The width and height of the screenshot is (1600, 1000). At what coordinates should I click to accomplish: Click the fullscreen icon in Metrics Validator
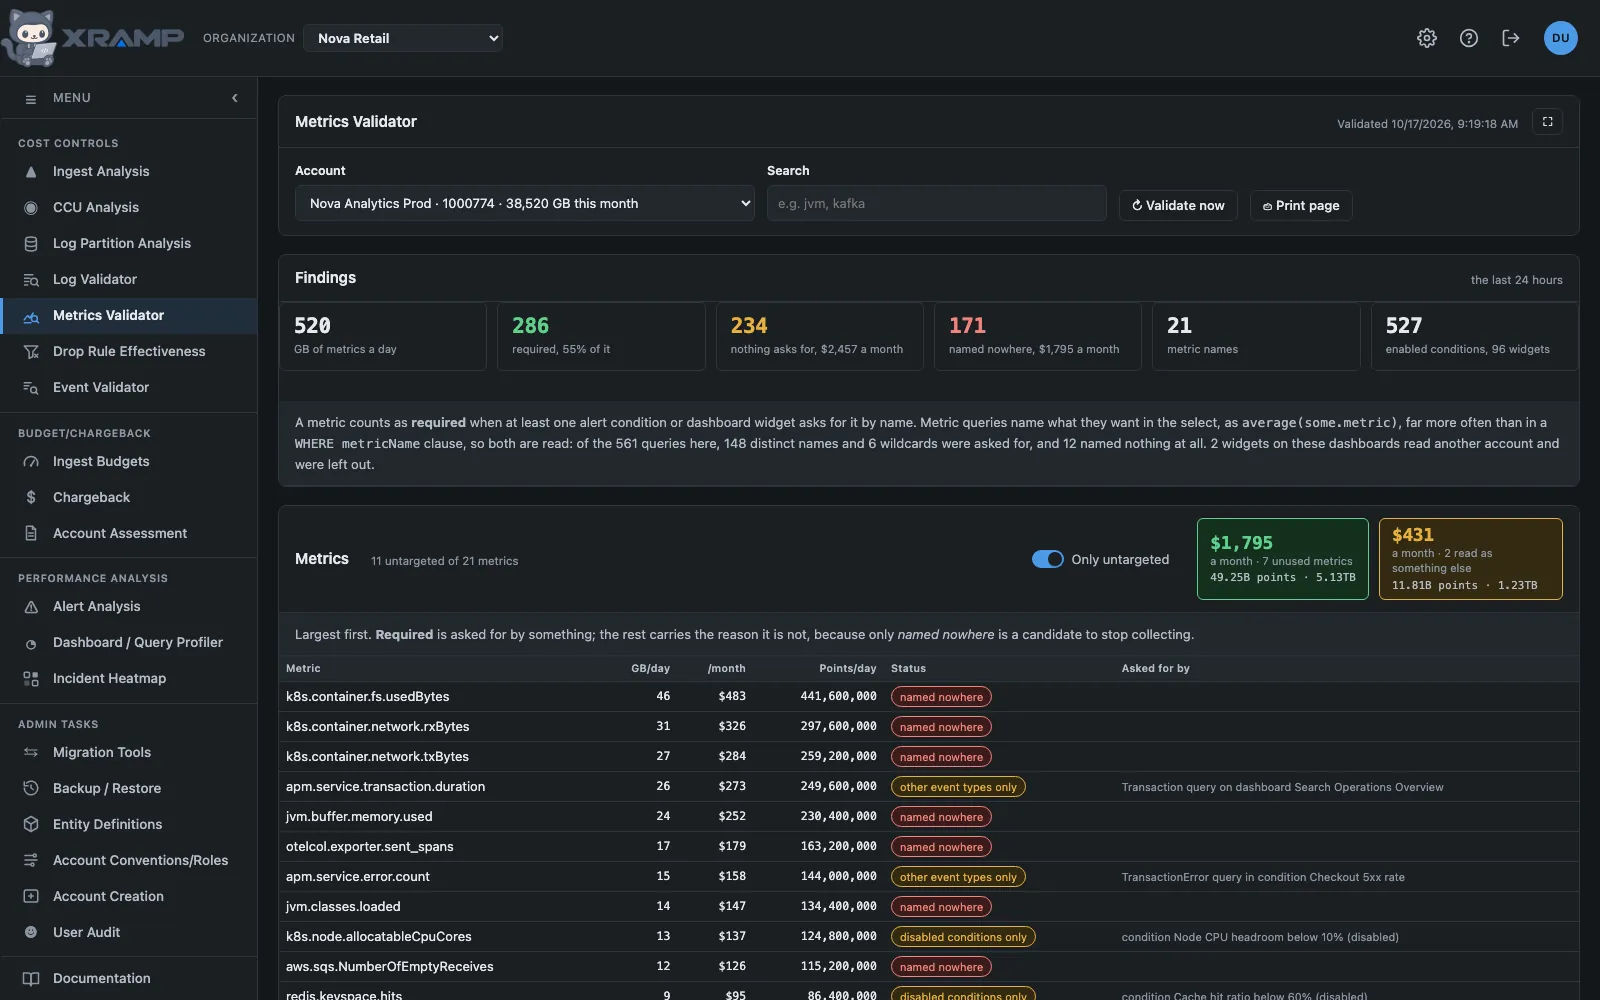[1548, 122]
